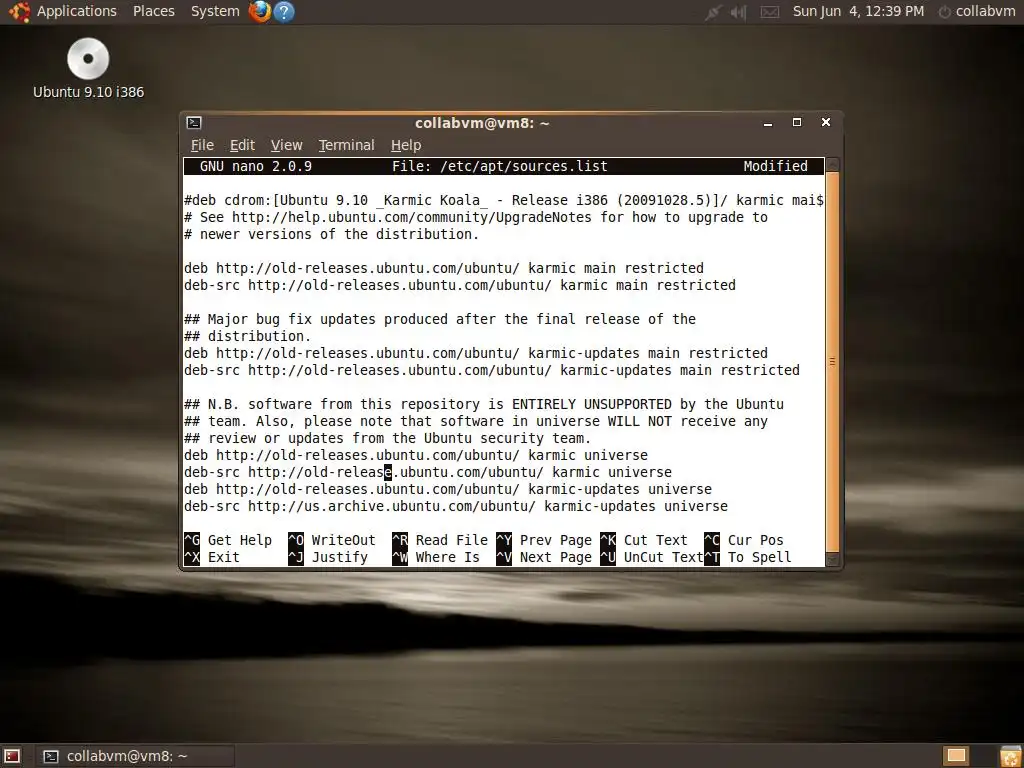Click the 'deb' line ending in karmic universe

coord(416,455)
